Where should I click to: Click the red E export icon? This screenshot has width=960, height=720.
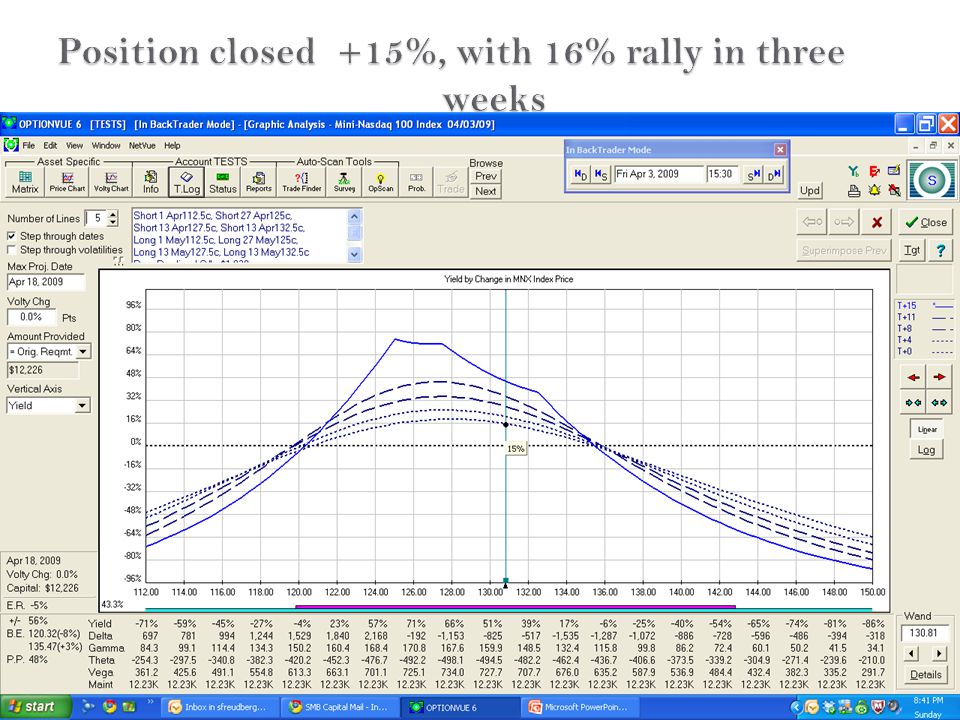[874, 171]
